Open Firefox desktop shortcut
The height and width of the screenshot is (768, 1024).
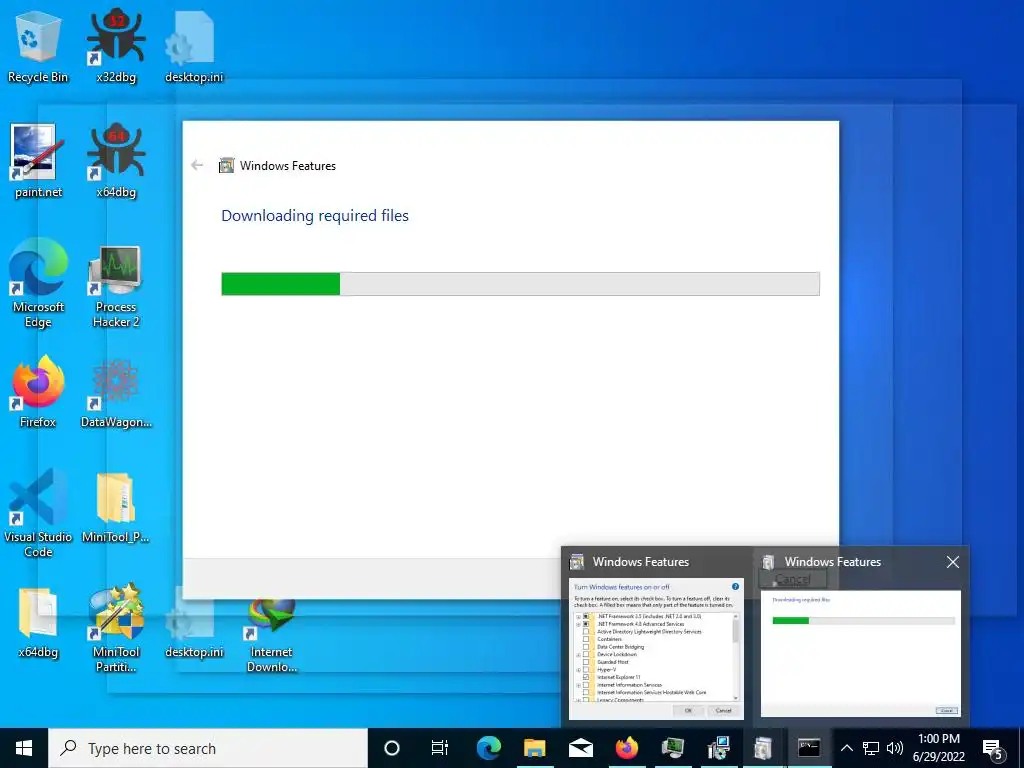pyautogui.click(x=38, y=392)
